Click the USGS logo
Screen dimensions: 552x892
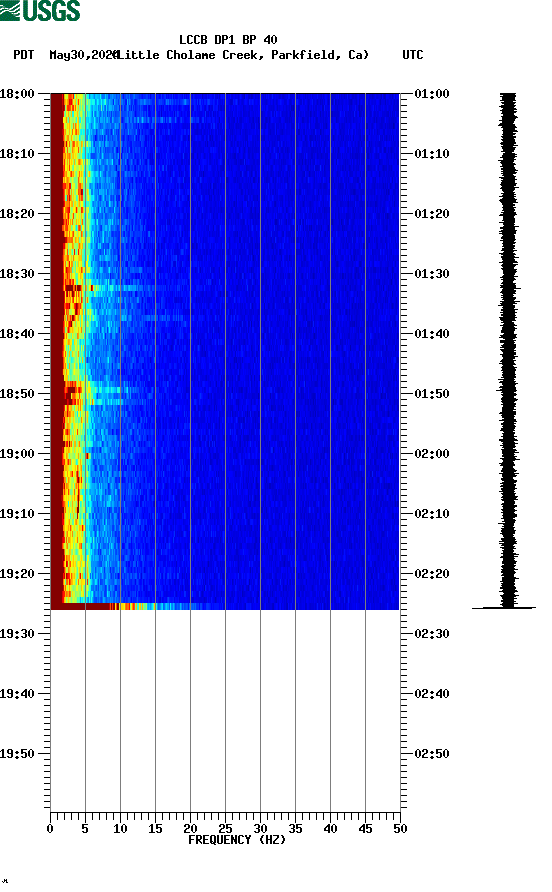click(40, 10)
